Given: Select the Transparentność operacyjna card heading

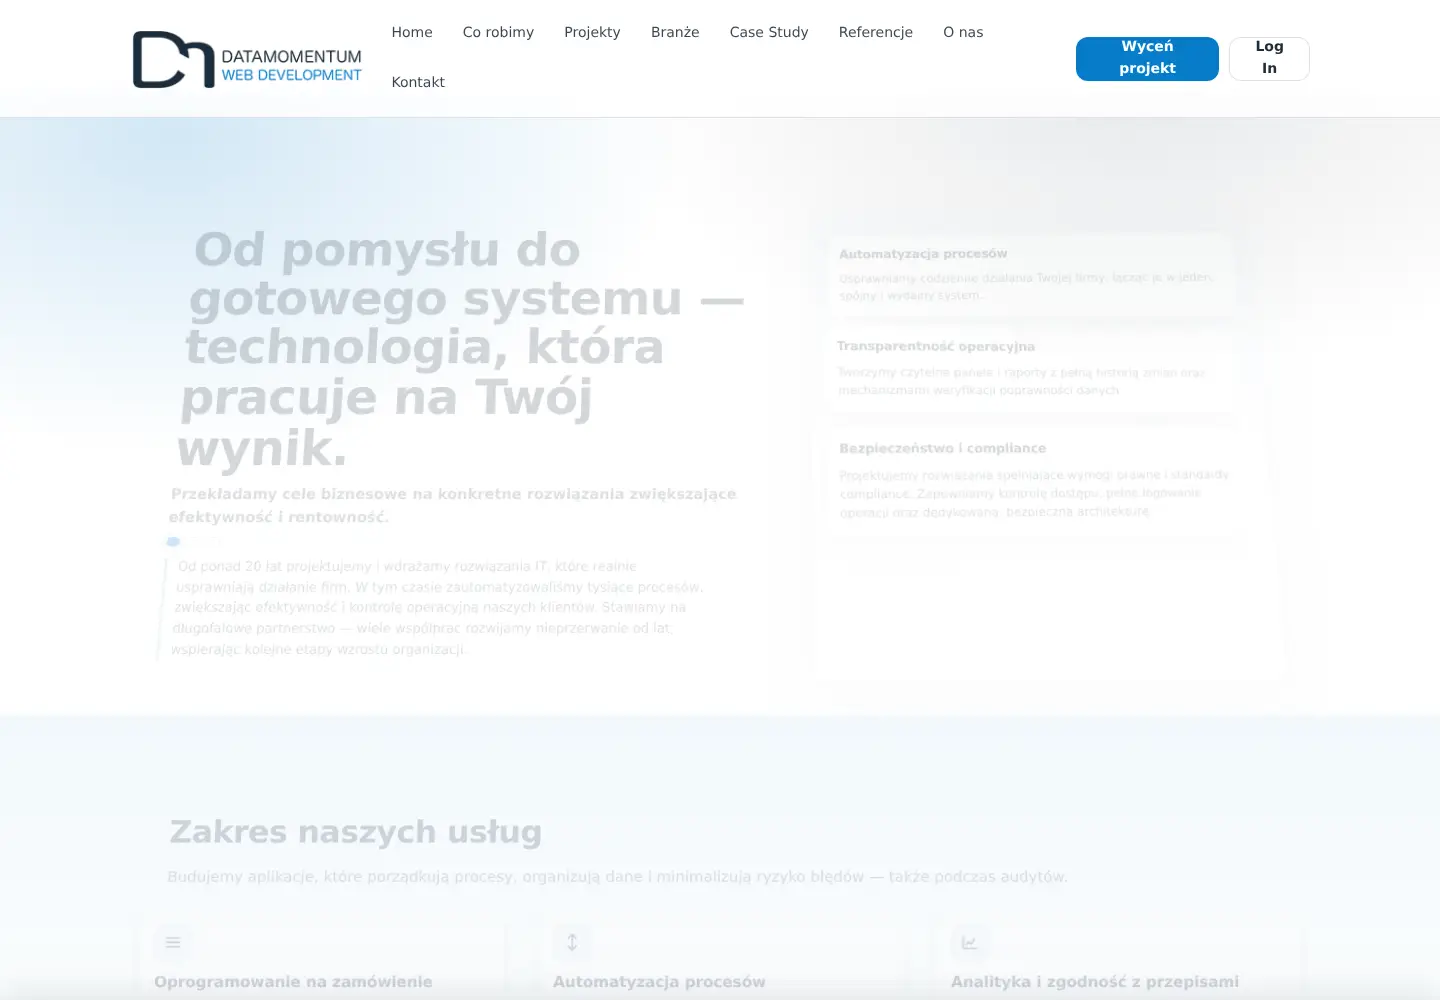Looking at the screenshot, I should tap(936, 346).
